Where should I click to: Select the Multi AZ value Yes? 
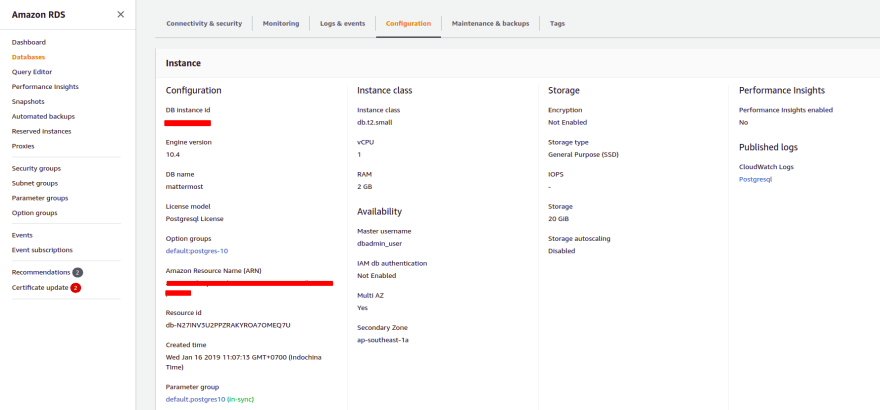(x=363, y=308)
